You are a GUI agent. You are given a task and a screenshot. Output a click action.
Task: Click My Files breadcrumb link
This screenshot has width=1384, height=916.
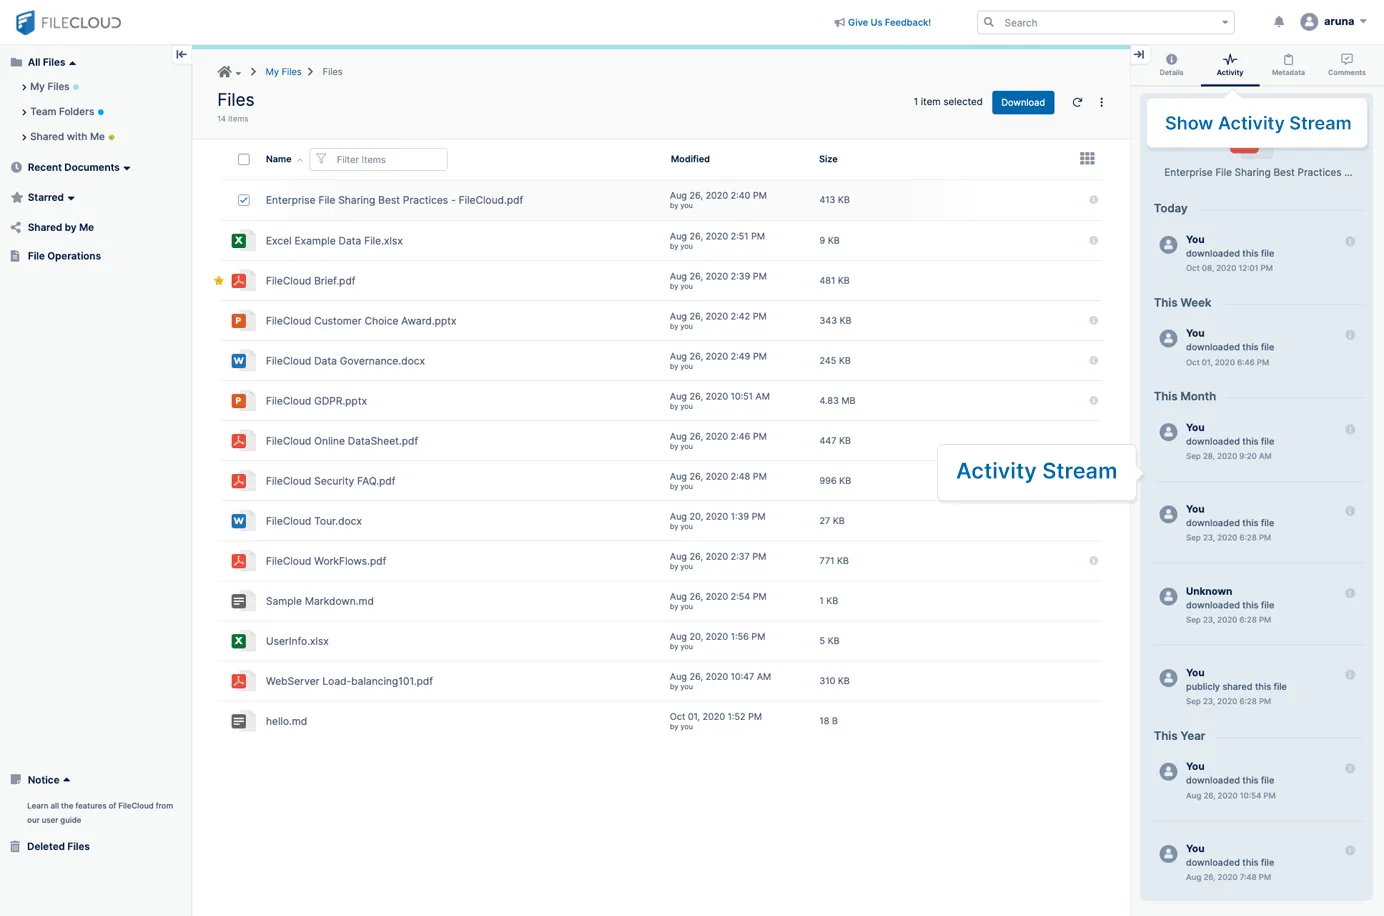click(x=283, y=72)
